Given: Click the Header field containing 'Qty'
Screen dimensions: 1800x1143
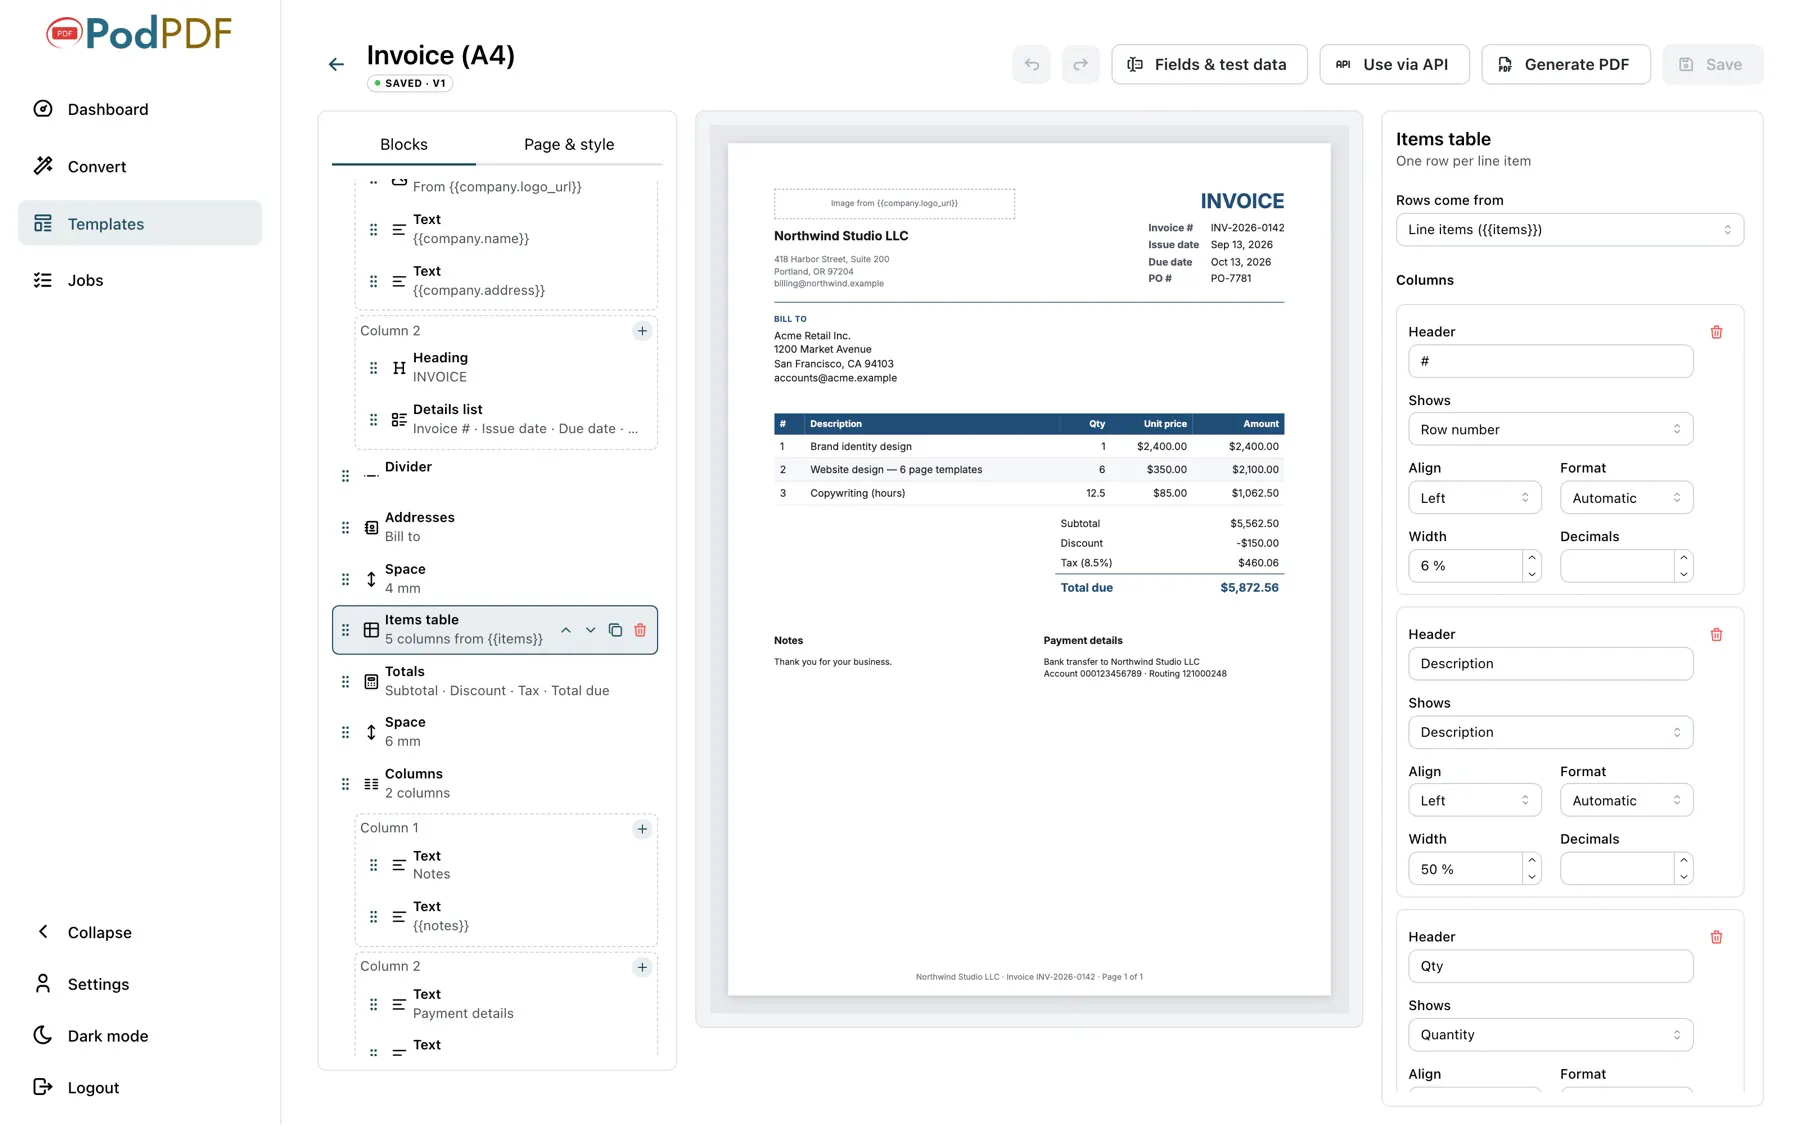Looking at the screenshot, I should pyautogui.click(x=1550, y=967).
